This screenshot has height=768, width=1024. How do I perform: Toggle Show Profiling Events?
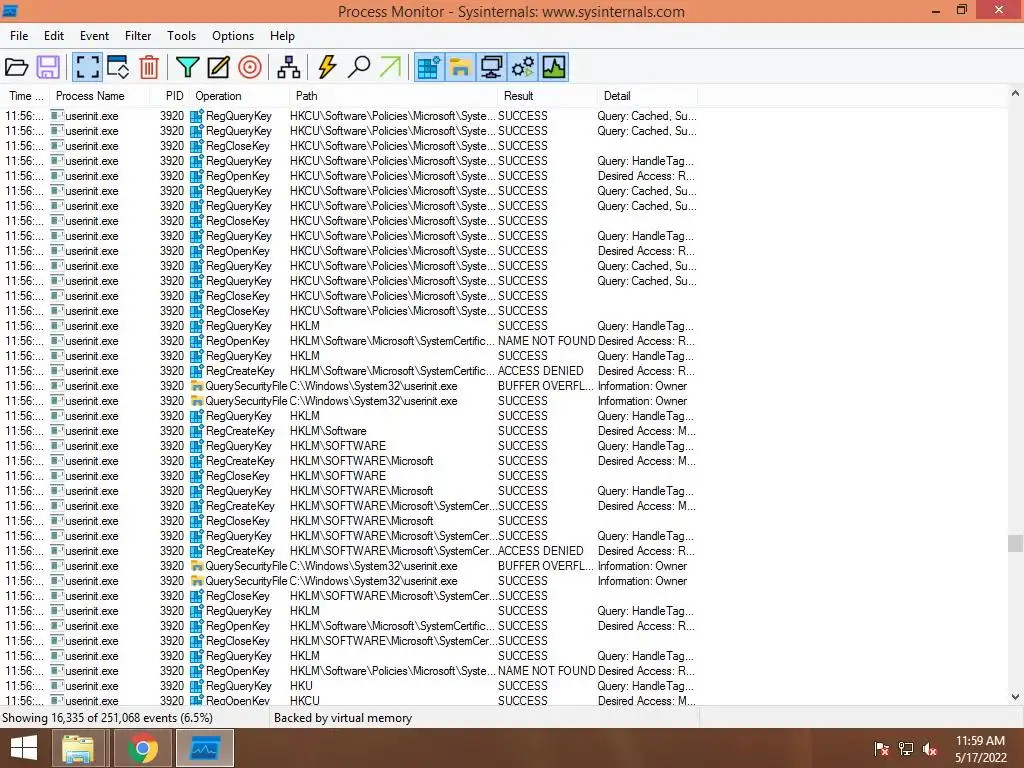(x=554, y=67)
